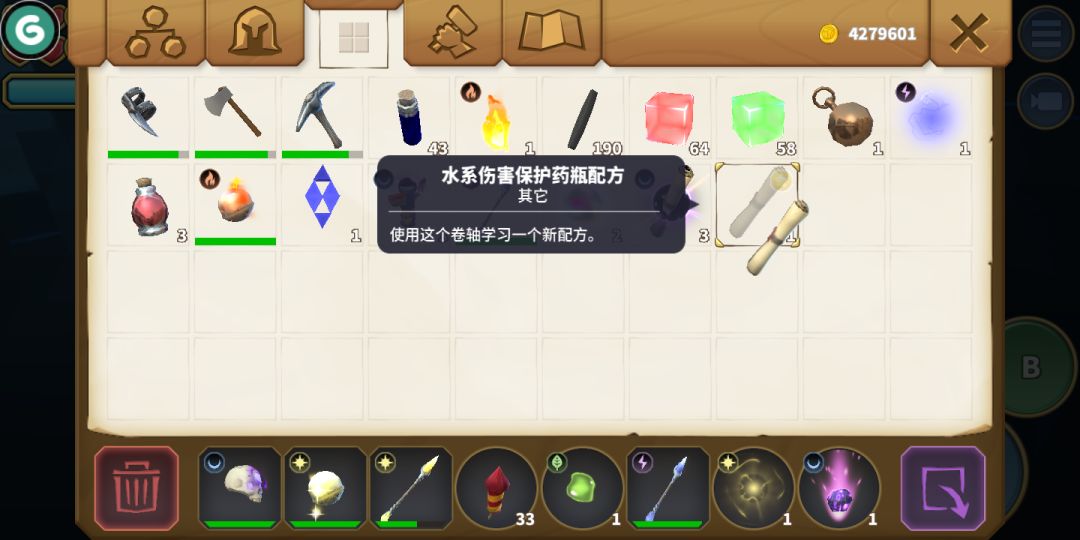
Task: Switch to the crafting hammer tab
Action: 453,32
